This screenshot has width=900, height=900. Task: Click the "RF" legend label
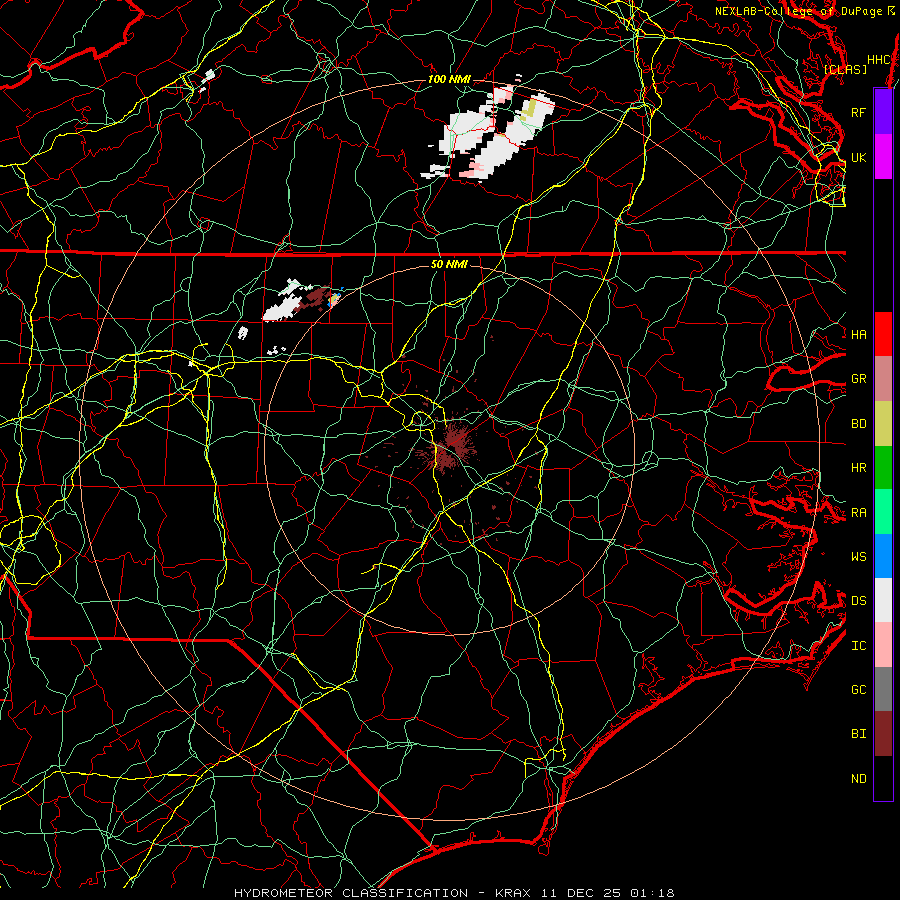tap(858, 112)
